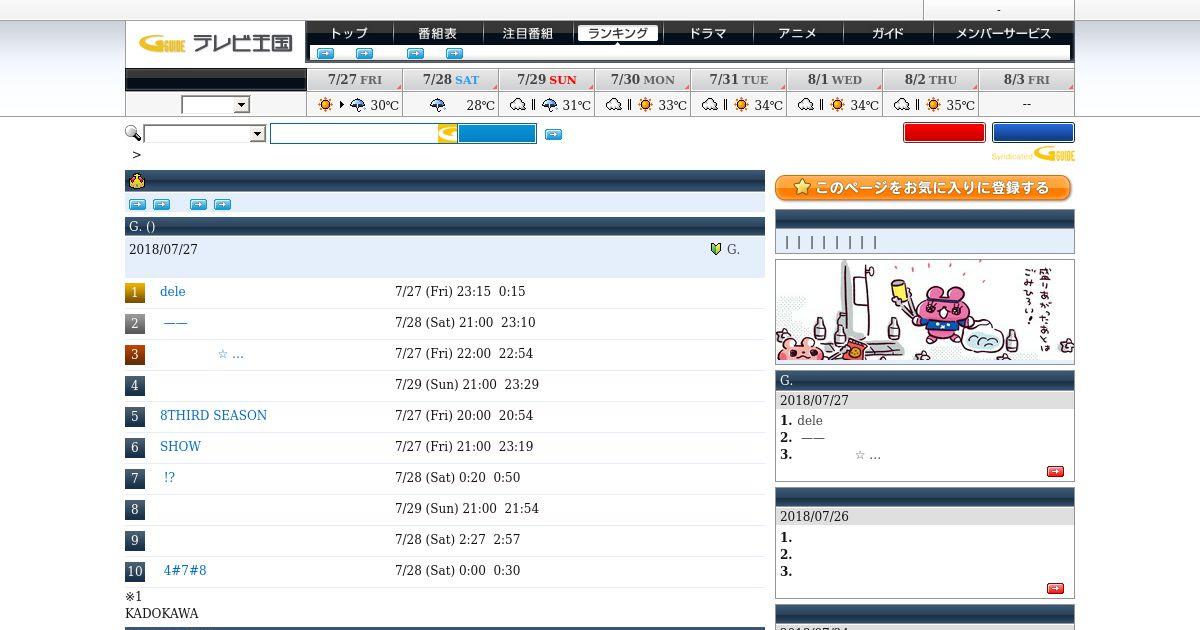Screen dimensions: 1200x630
Task: Select the ランキング navigation tab
Action: tap(618, 33)
